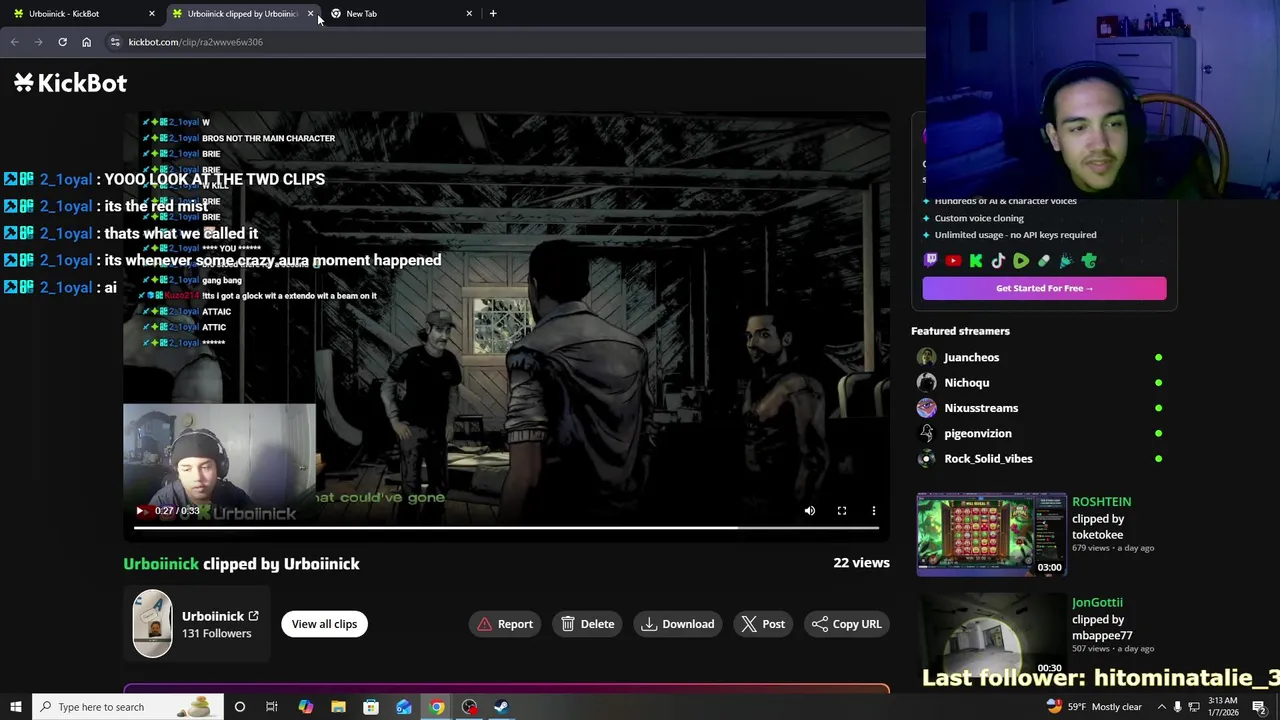The width and height of the screenshot is (1280, 720).
Task: Delete this clip
Action: [588, 624]
